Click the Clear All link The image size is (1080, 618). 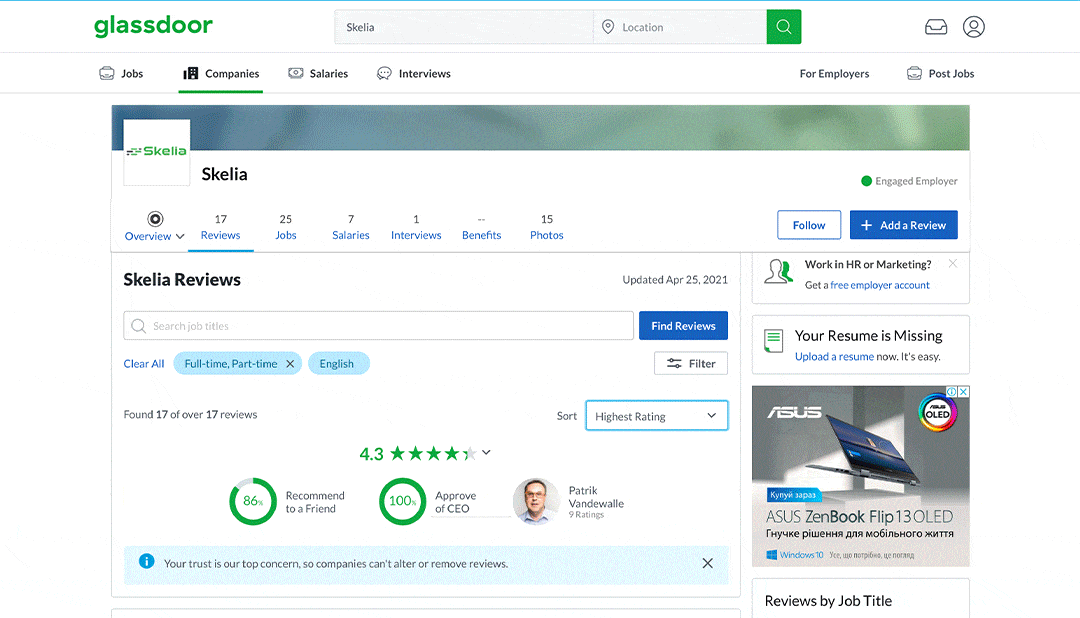pos(144,364)
